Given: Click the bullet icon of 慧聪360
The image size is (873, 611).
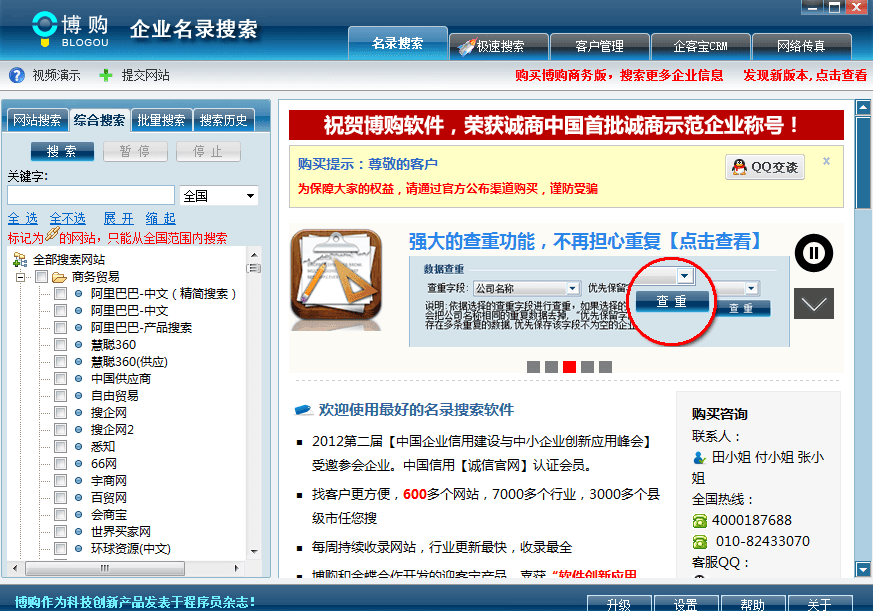Looking at the screenshot, I should (79, 345).
